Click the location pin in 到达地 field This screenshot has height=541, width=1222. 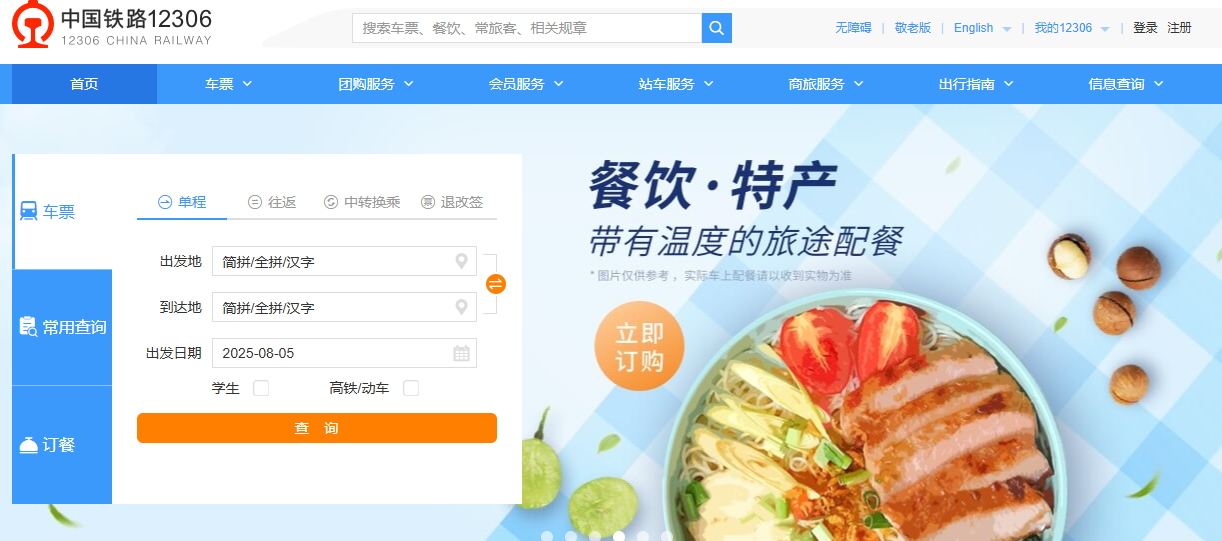pos(461,307)
